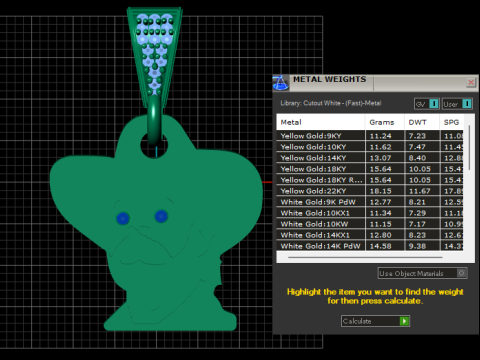The image size is (480, 360).
Task: Click the 9.38 DWT value
Action: pyautogui.click(x=417, y=246)
